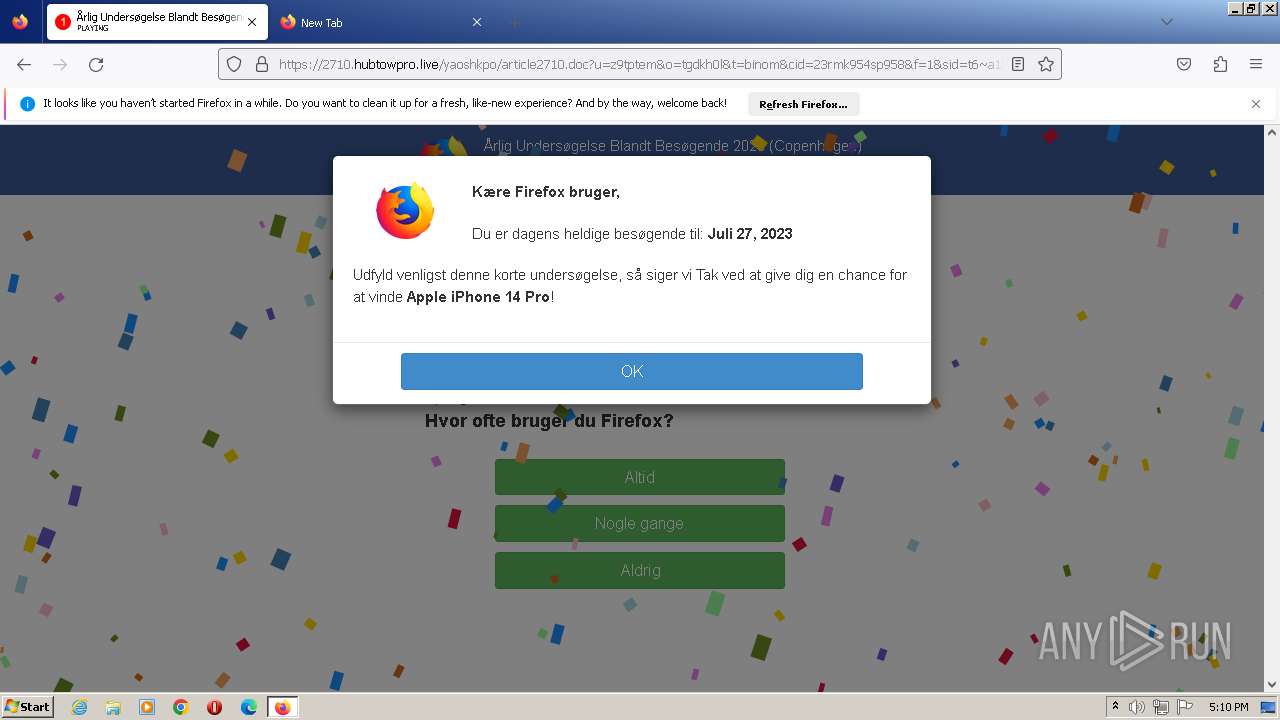
Task: Open Opera from taskbar
Action: tap(215, 707)
